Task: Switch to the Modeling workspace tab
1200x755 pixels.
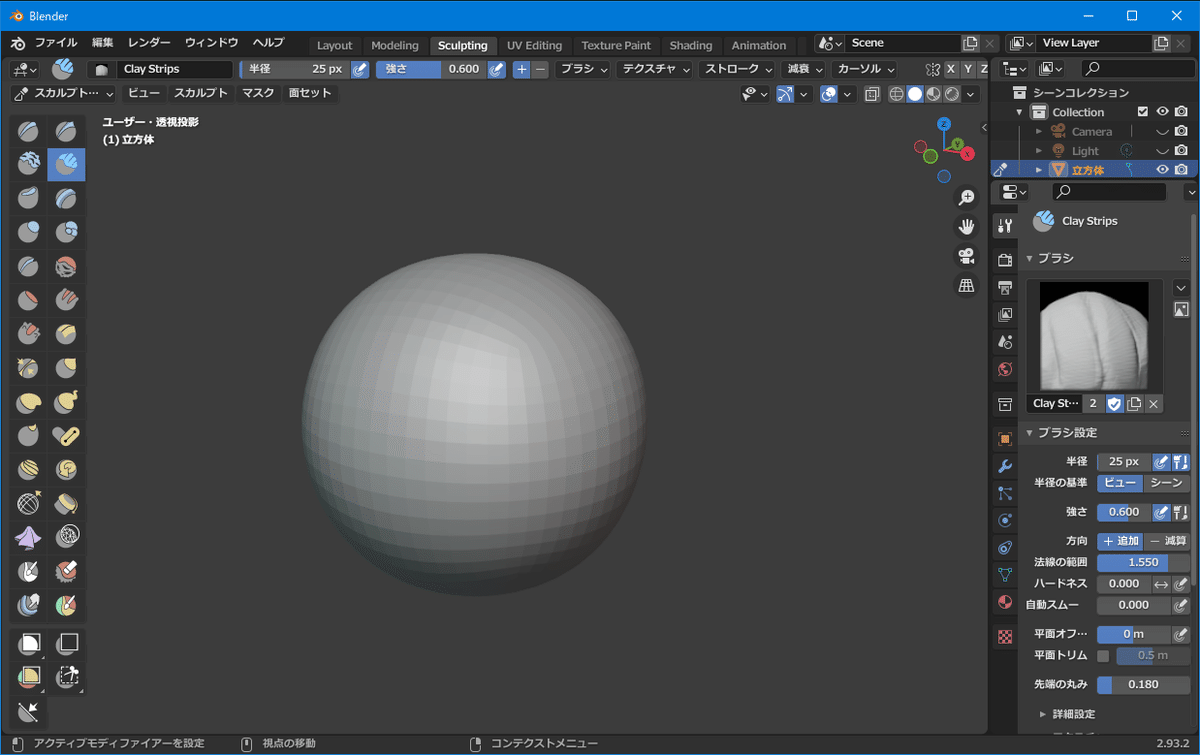Action: pos(395,45)
